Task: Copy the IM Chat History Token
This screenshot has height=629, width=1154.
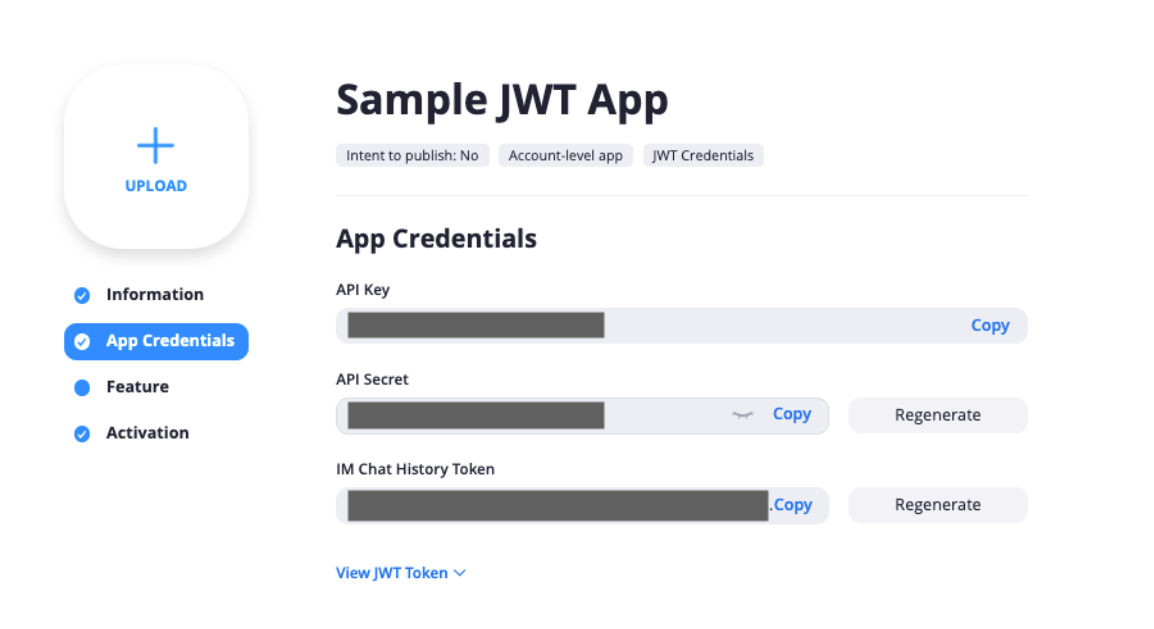Action: [x=792, y=505]
